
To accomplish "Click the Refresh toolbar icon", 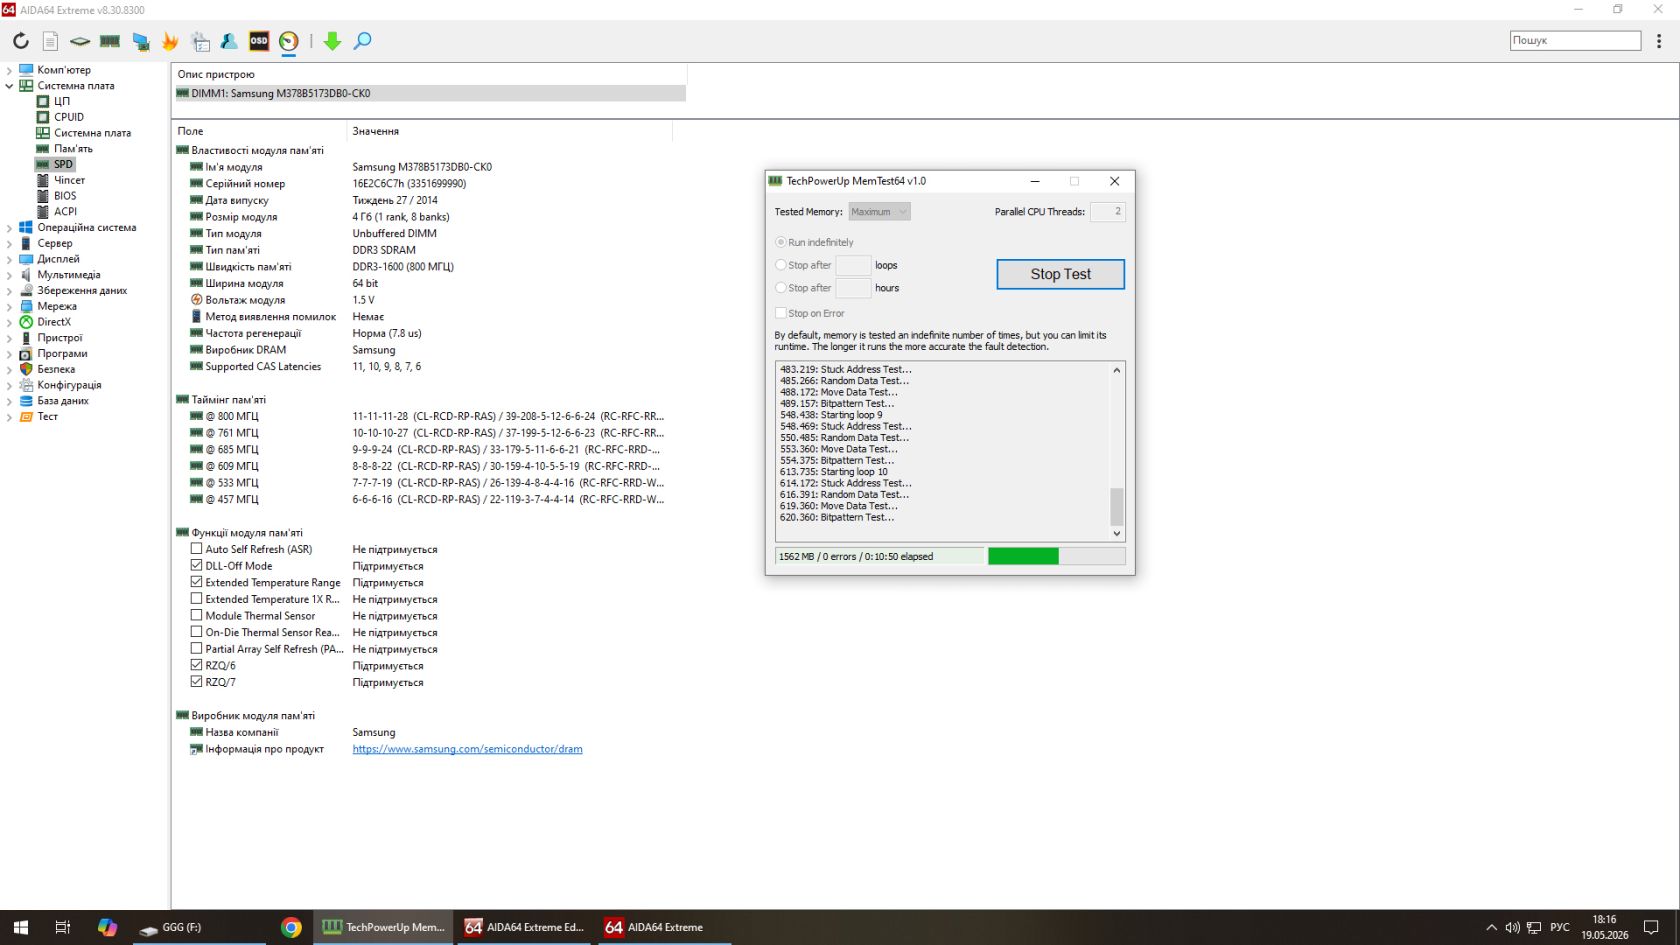I will (21, 41).
